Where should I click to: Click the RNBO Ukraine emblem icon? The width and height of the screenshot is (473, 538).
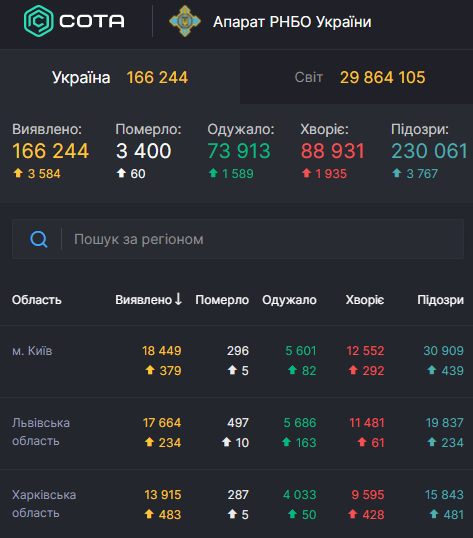click(185, 21)
